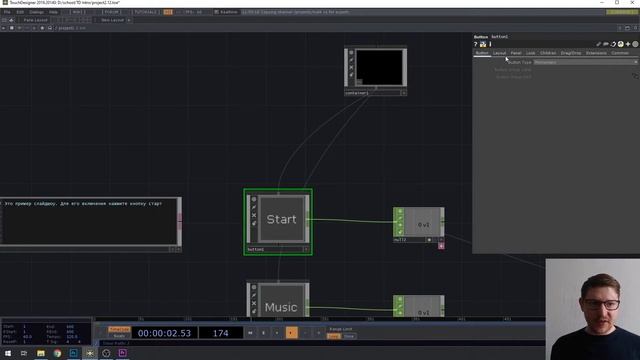
Task: Toggle the viewer-active dot on Start node
Action: coord(254,200)
